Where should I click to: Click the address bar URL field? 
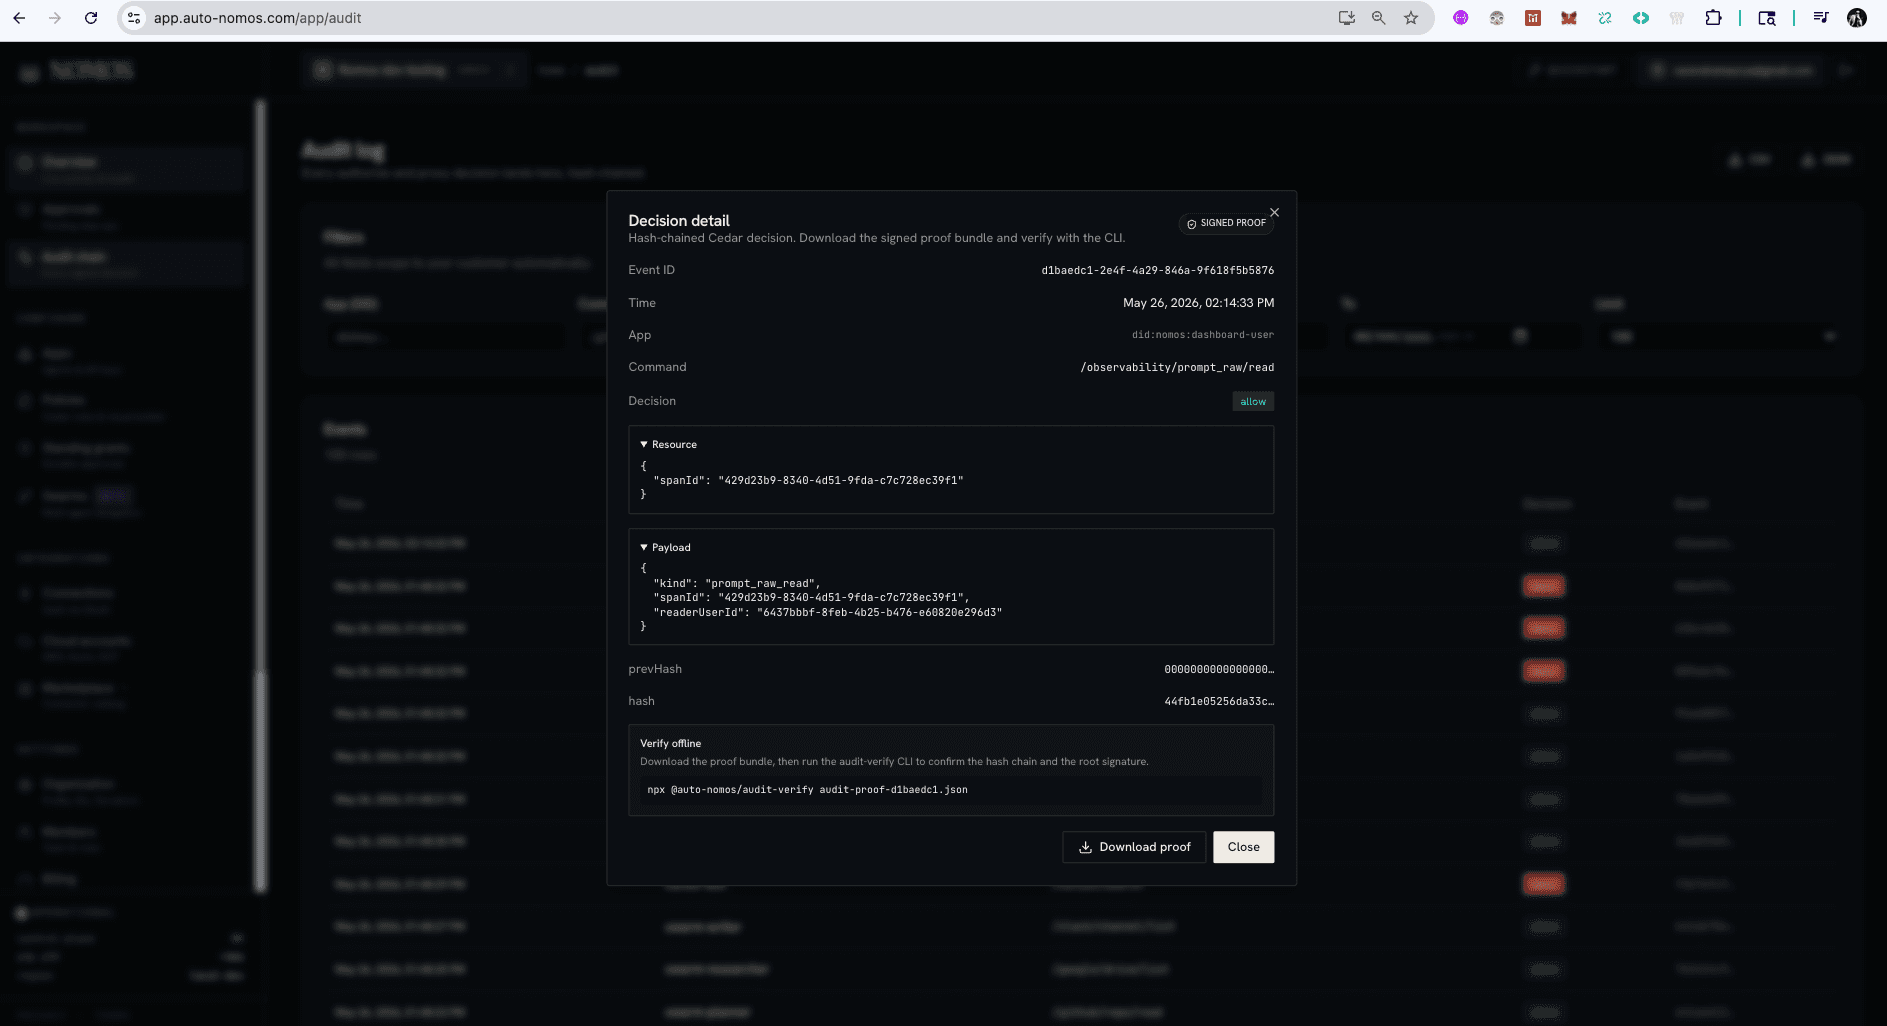pyautogui.click(x=740, y=18)
